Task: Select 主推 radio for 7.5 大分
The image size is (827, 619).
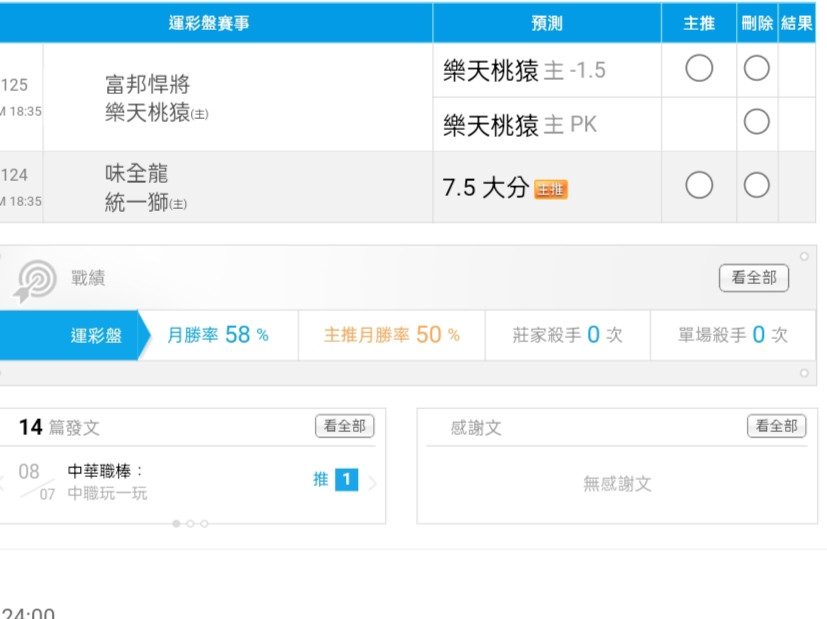Action: tap(699, 185)
